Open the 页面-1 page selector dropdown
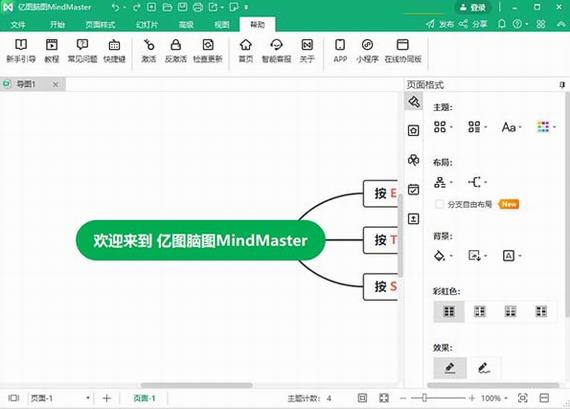 pyautogui.click(x=60, y=398)
